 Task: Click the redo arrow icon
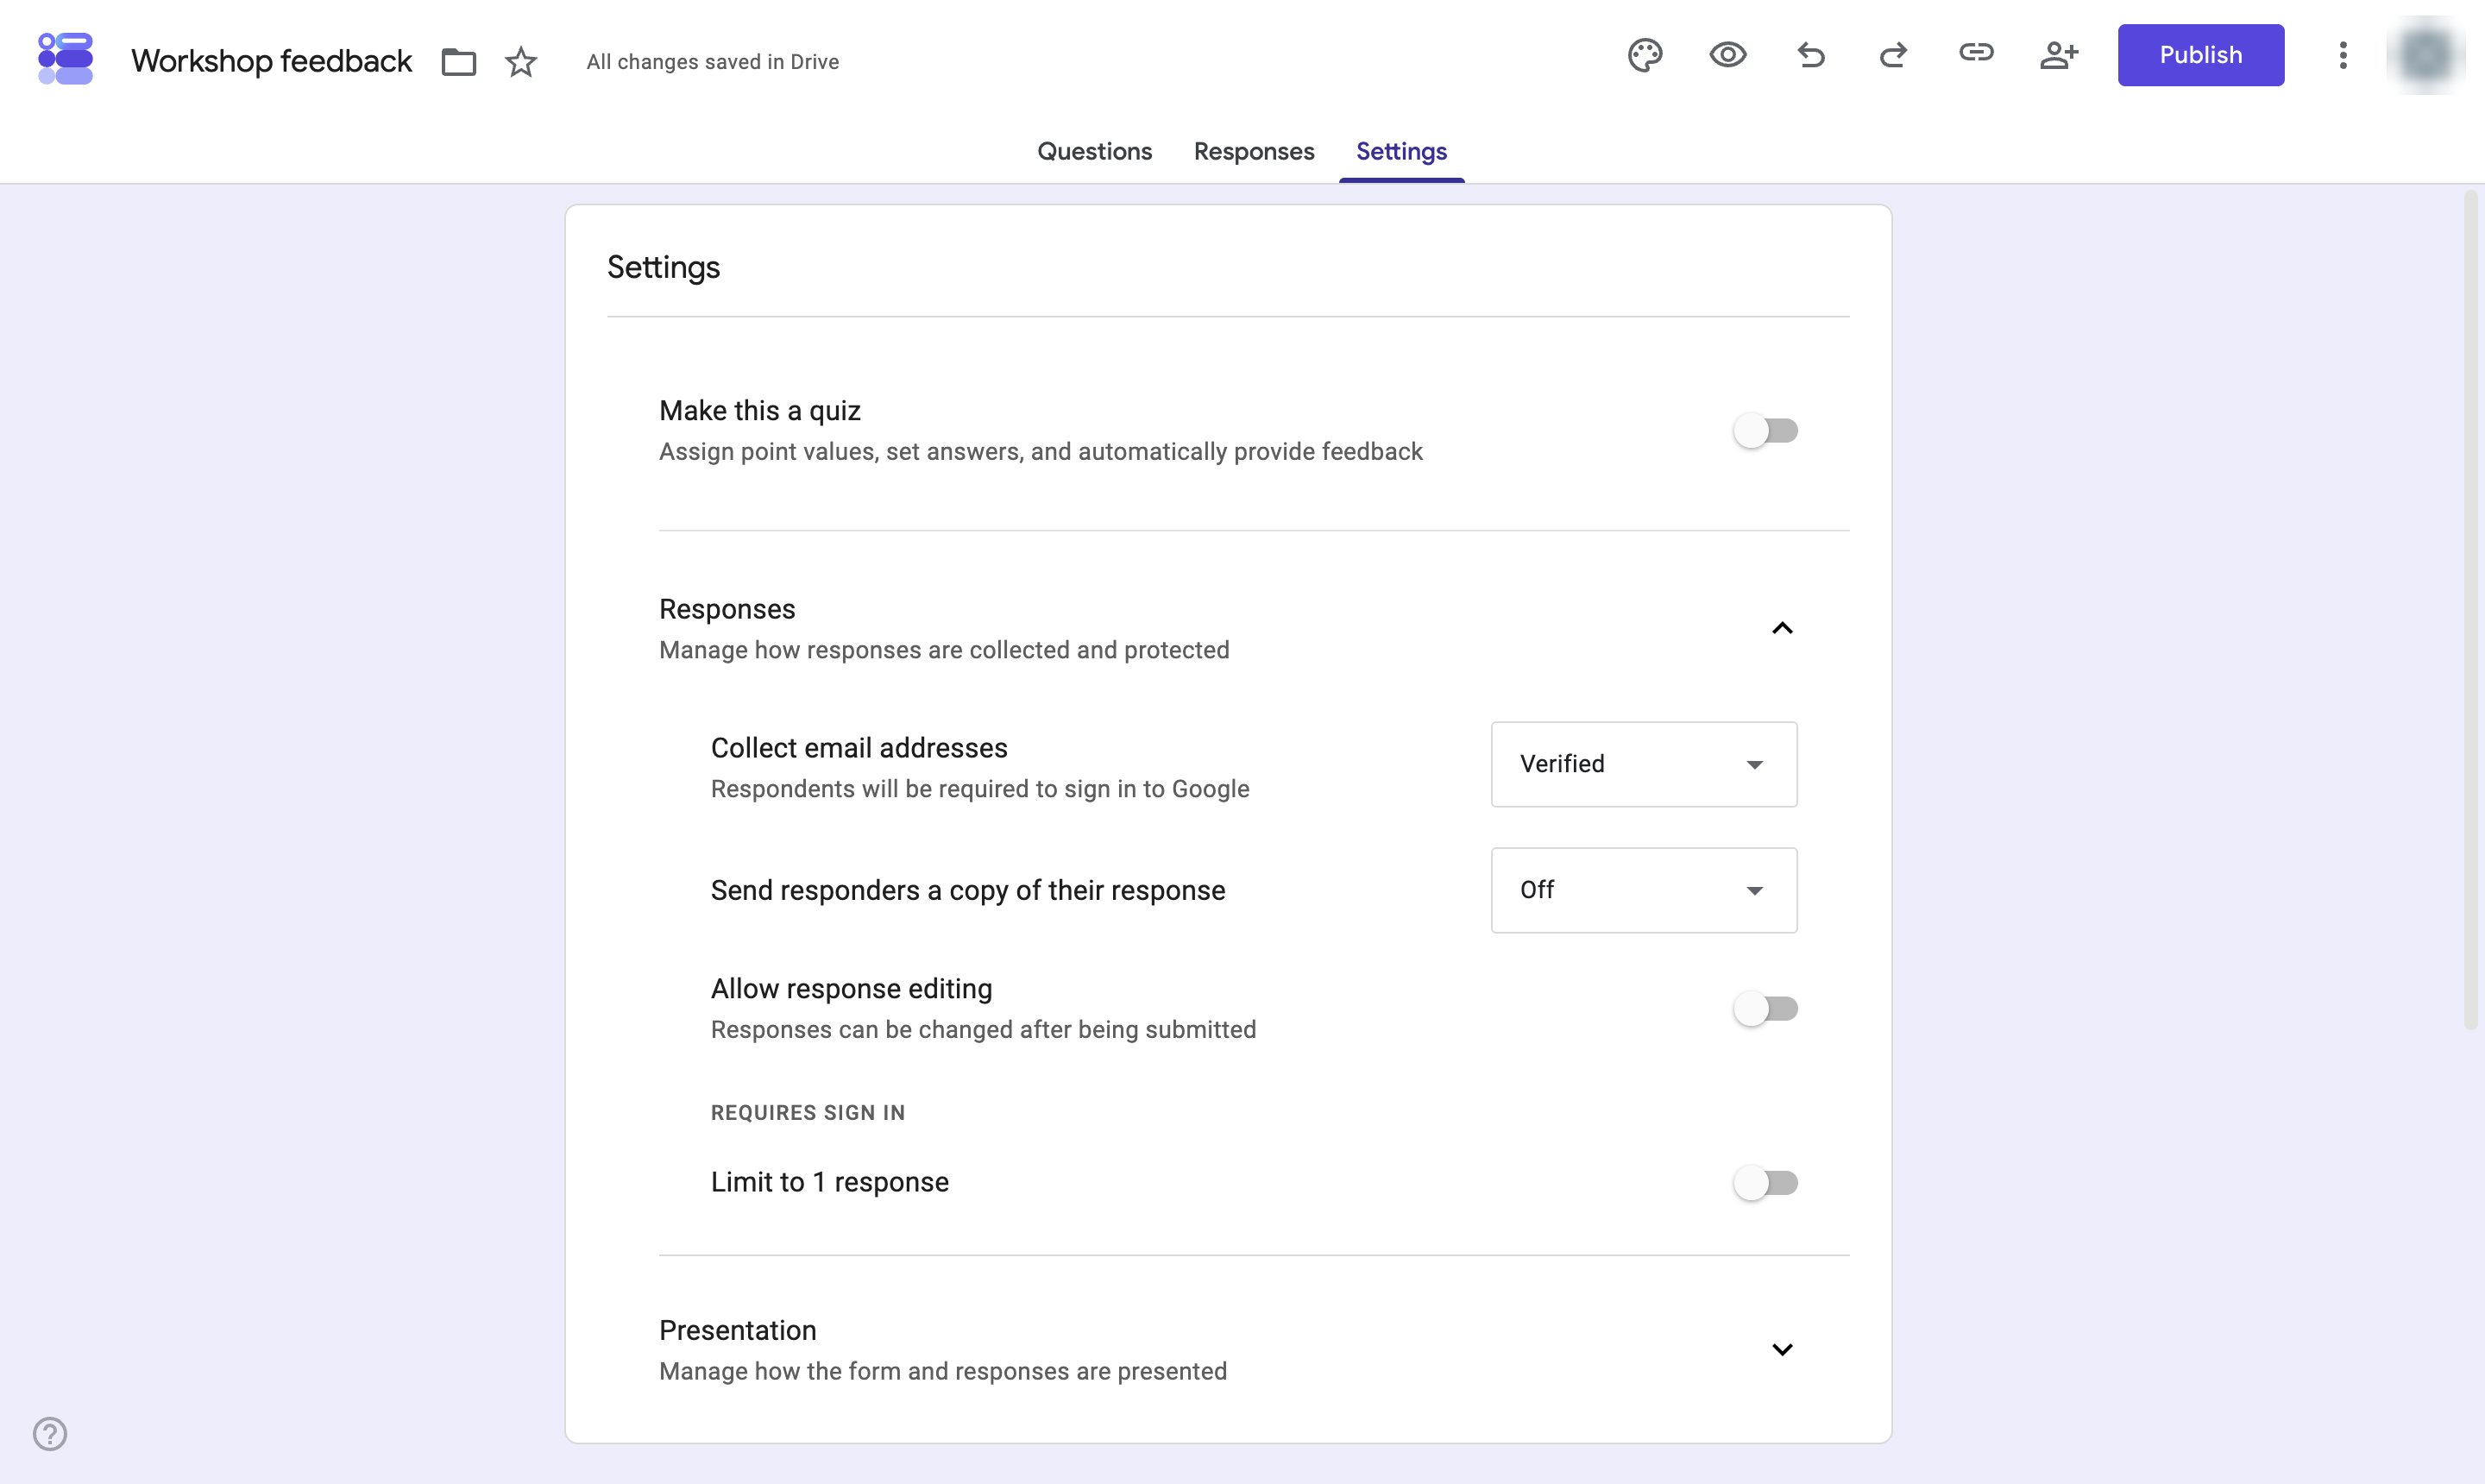coord(1893,55)
